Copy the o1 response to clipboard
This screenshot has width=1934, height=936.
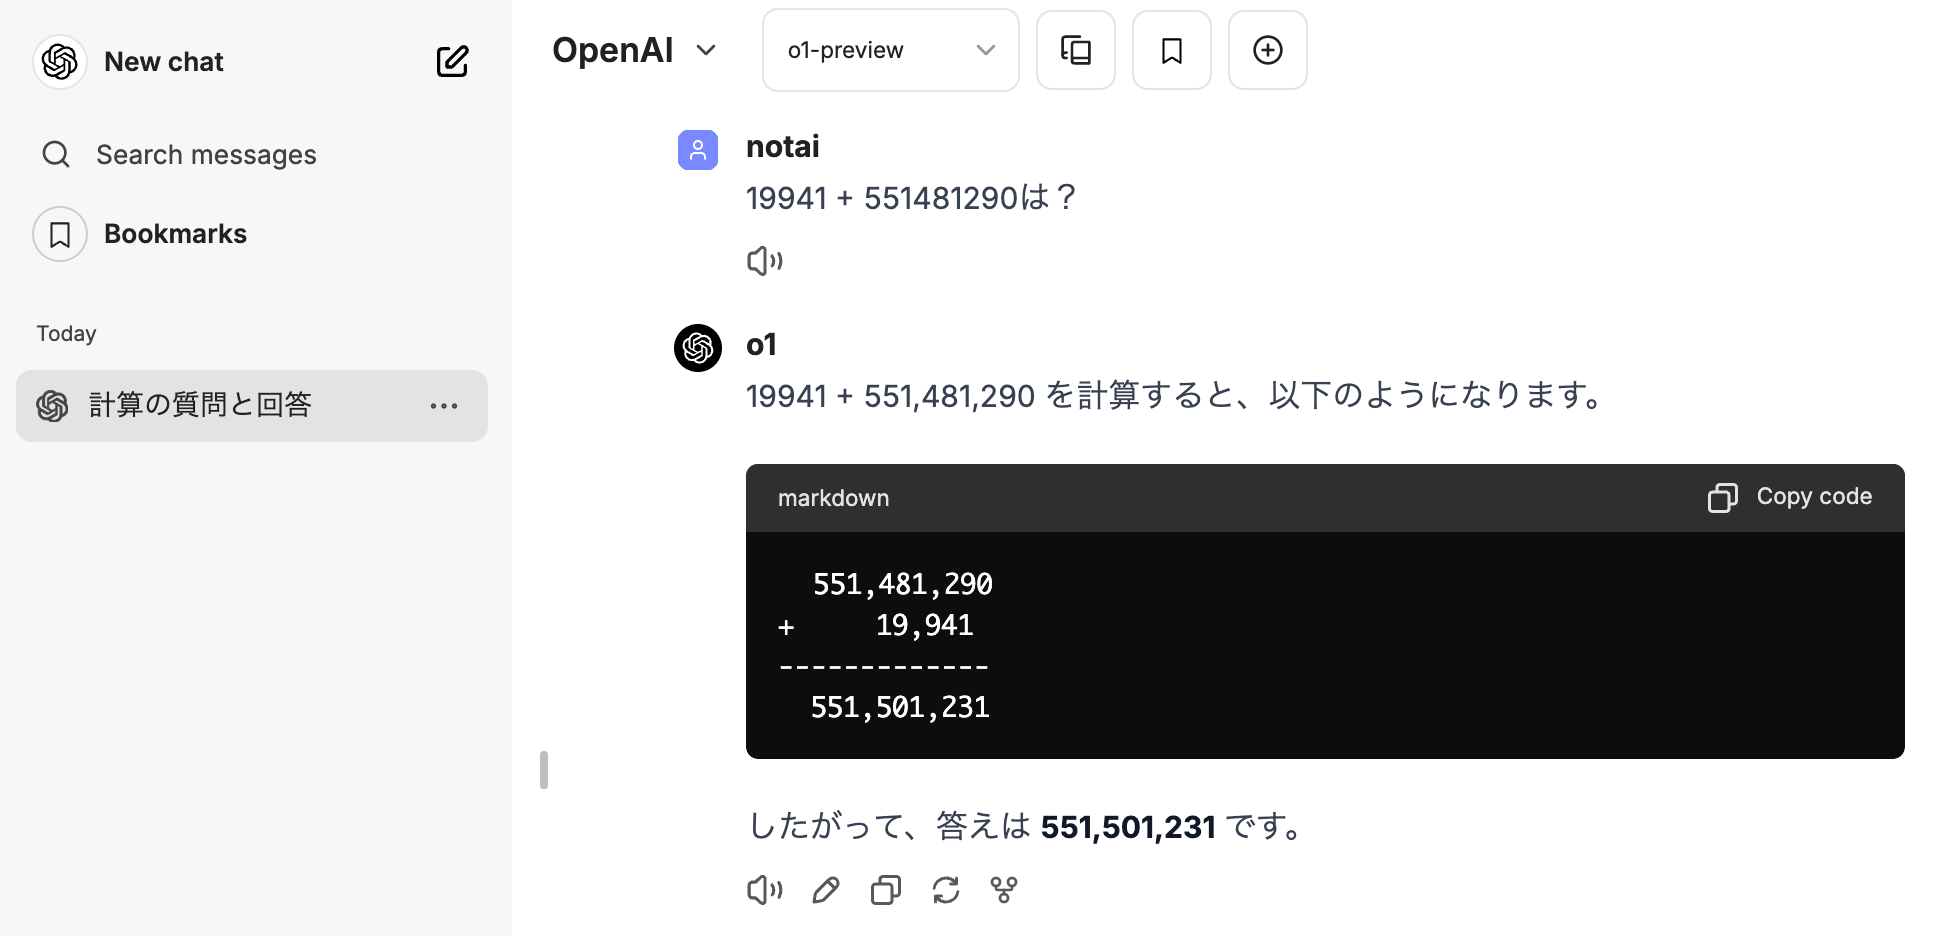pos(886,889)
